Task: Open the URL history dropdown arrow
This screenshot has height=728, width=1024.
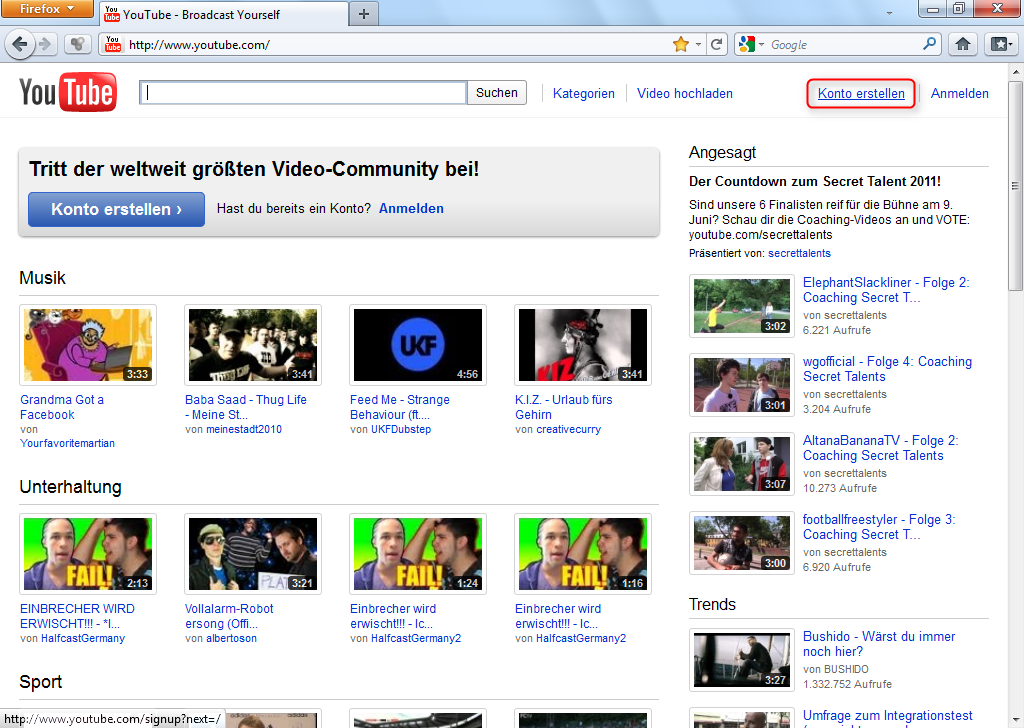Action: click(699, 44)
